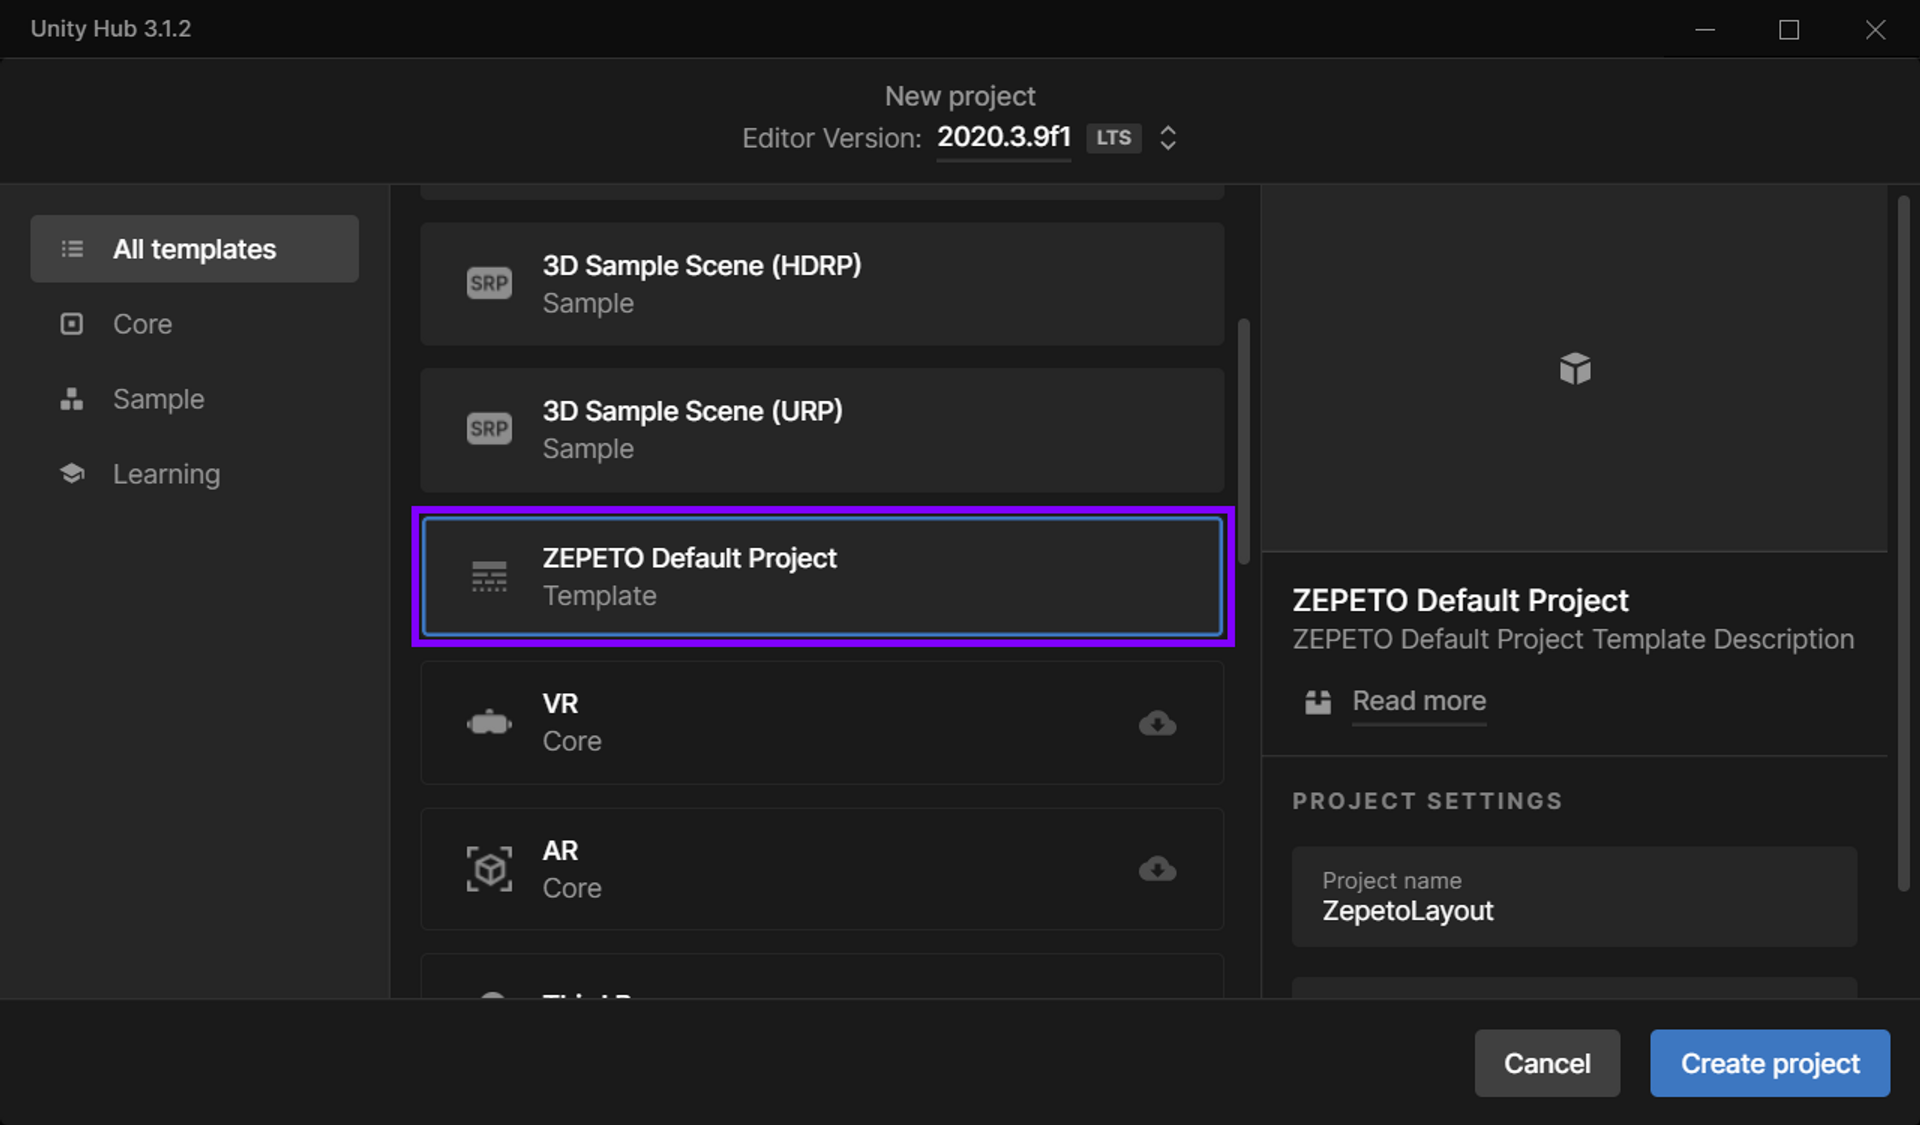This screenshot has width=1920, height=1125.
Task: Select the All templates category
Action: coord(194,249)
